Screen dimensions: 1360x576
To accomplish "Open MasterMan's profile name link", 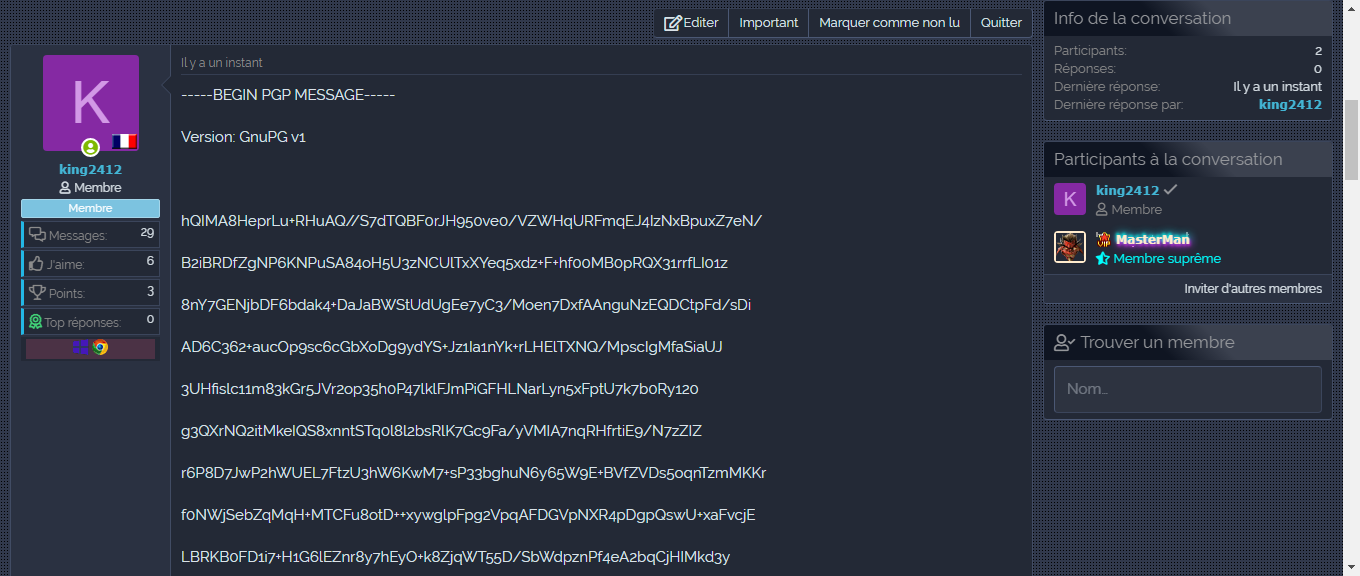I will tap(1152, 239).
